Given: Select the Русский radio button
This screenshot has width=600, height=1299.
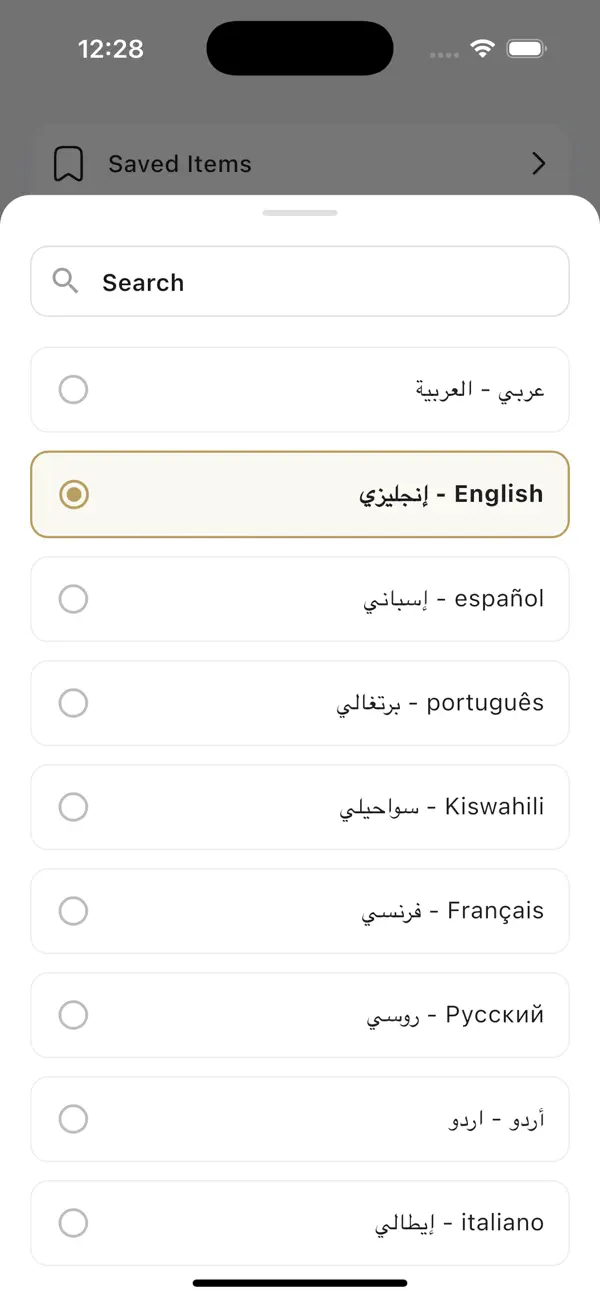Looking at the screenshot, I should point(73,1015).
